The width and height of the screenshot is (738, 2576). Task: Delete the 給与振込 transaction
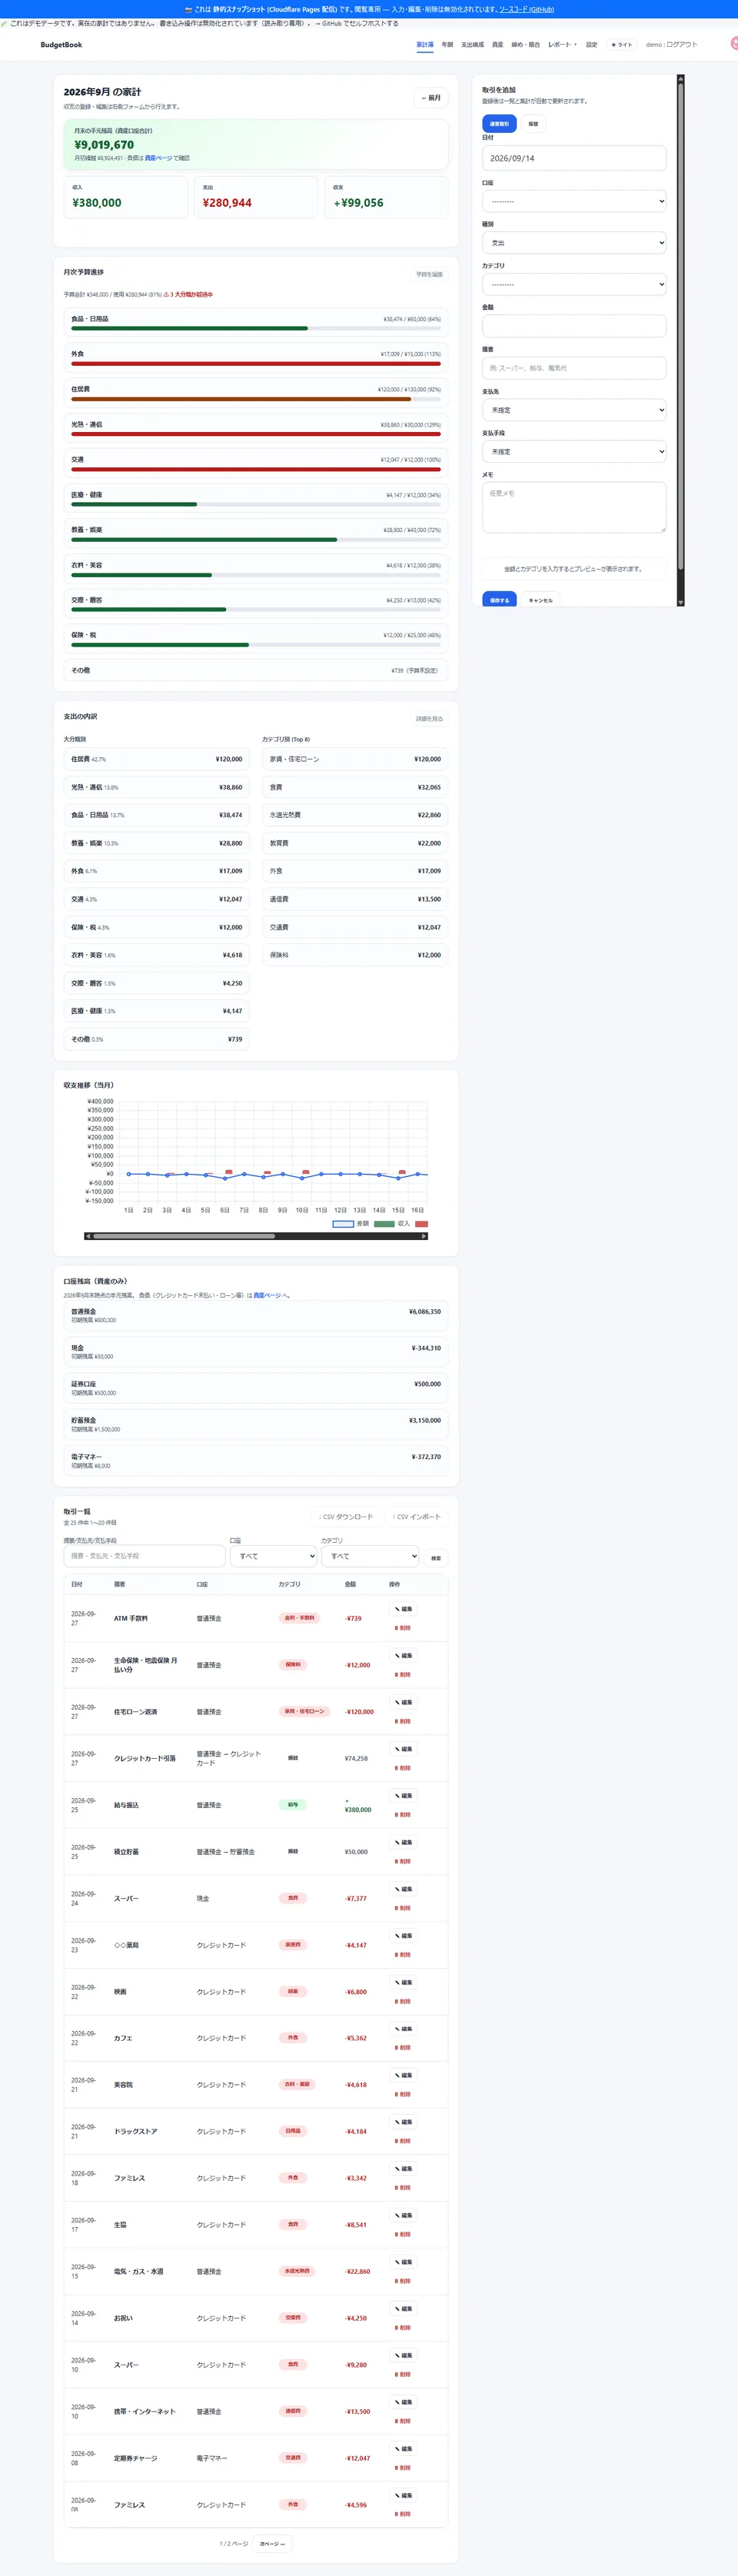click(403, 1815)
